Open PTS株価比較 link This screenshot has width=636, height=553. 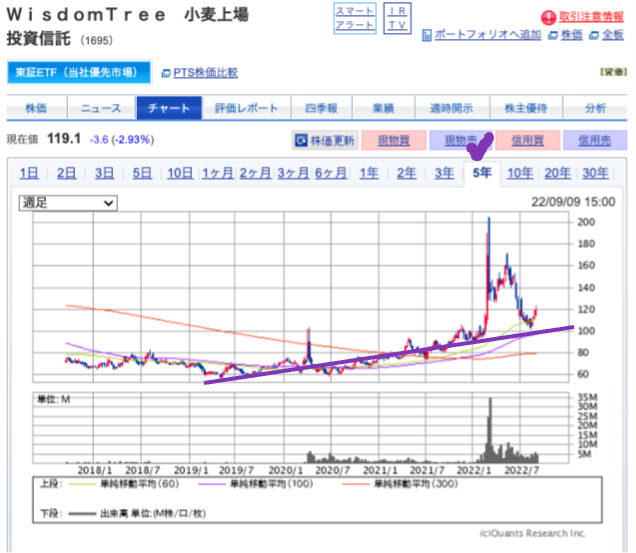(206, 73)
